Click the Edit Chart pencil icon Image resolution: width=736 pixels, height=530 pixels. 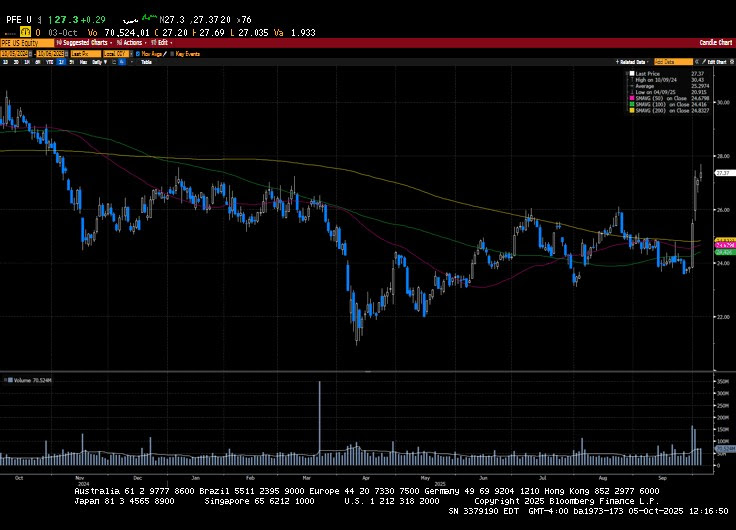[704, 62]
